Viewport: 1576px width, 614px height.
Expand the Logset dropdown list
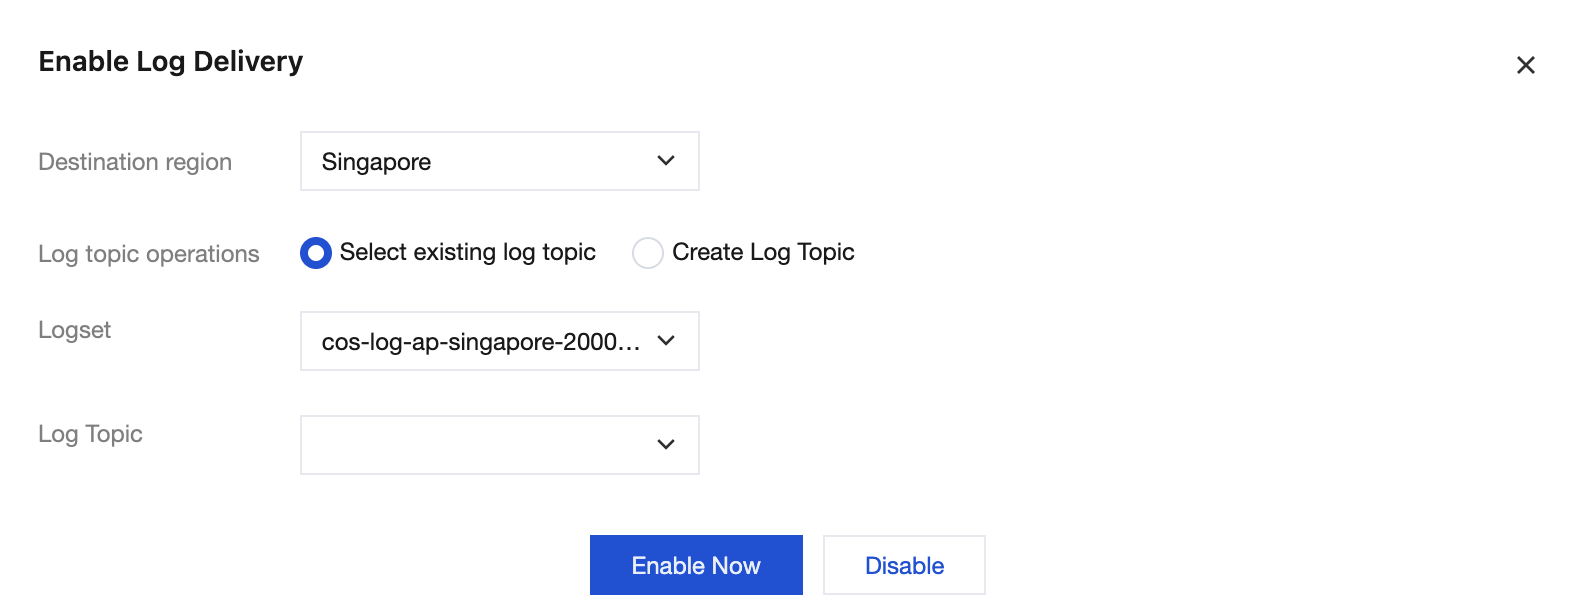(499, 341)
